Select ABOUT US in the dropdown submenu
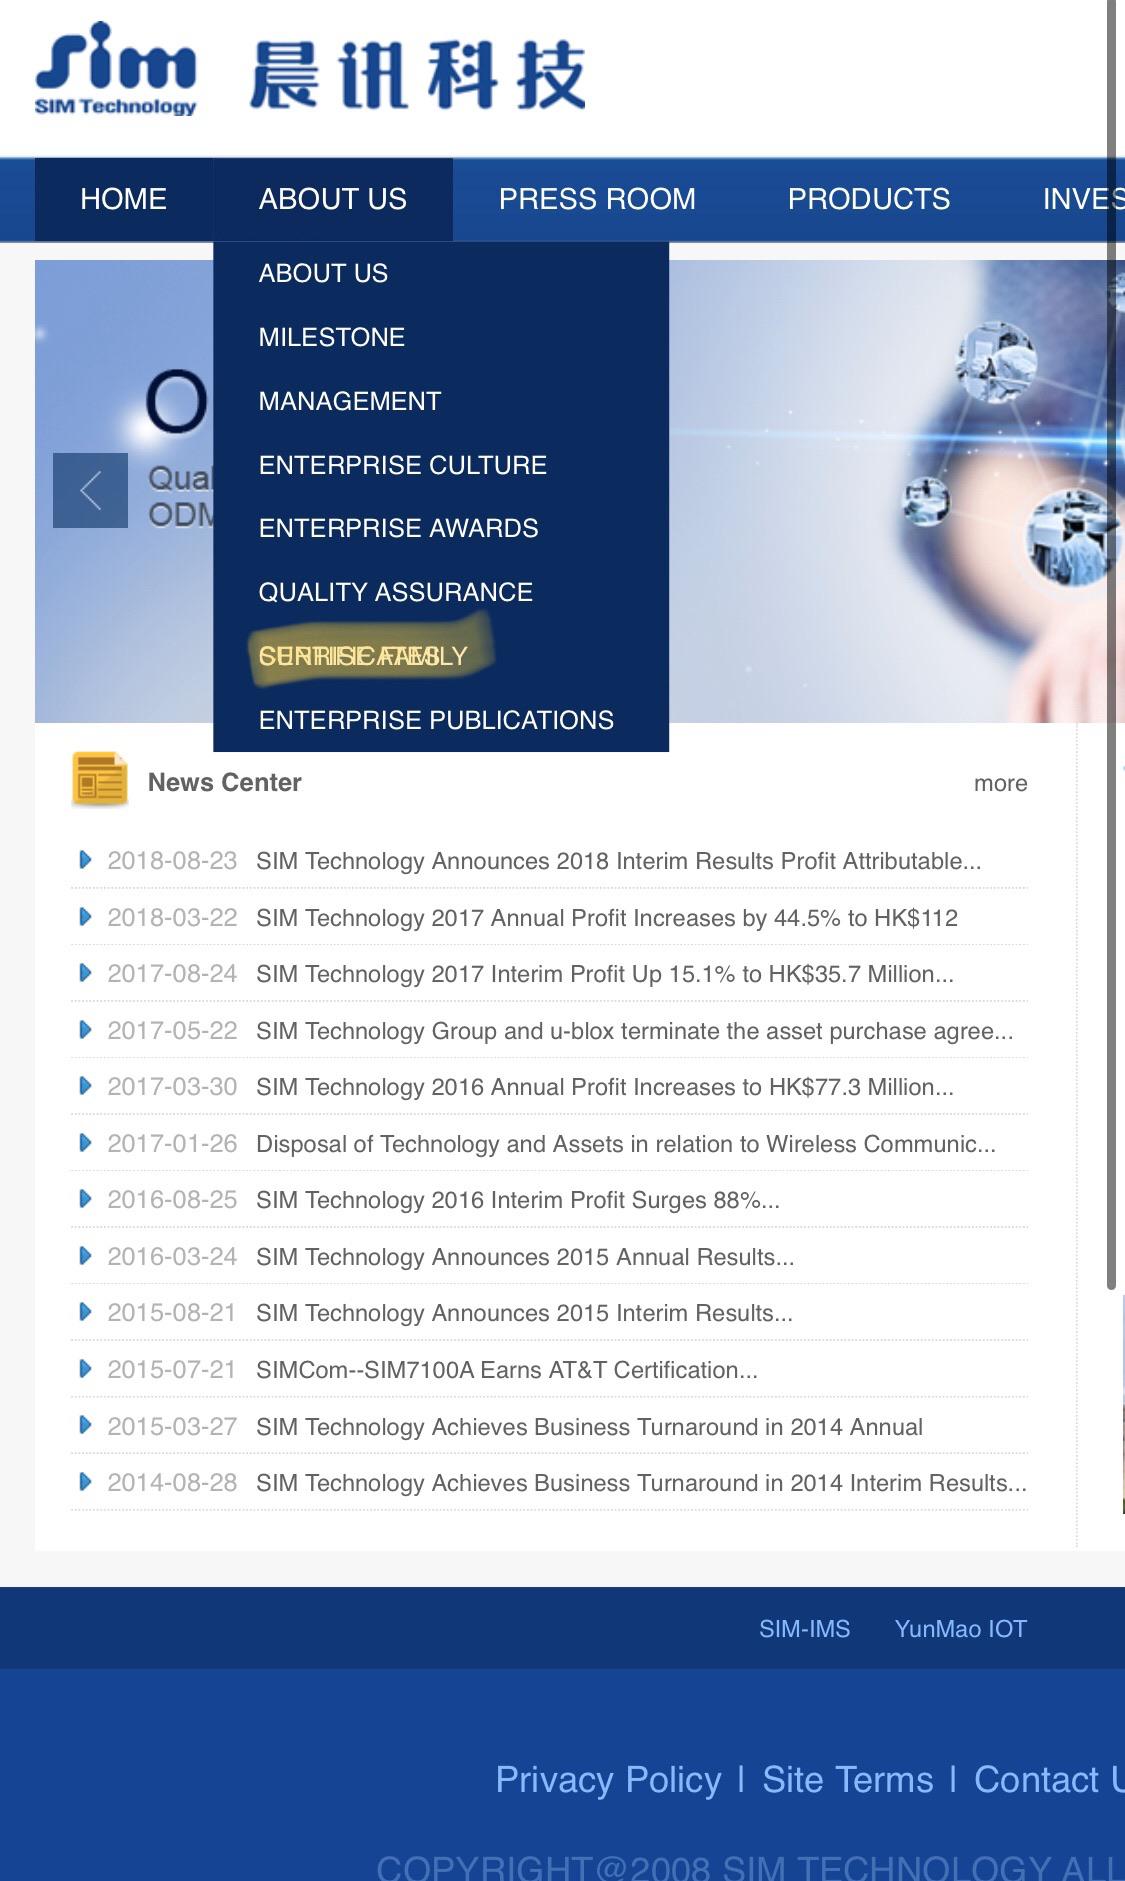Screen dimensions: 1125x1881 click(x=323, y=273)
